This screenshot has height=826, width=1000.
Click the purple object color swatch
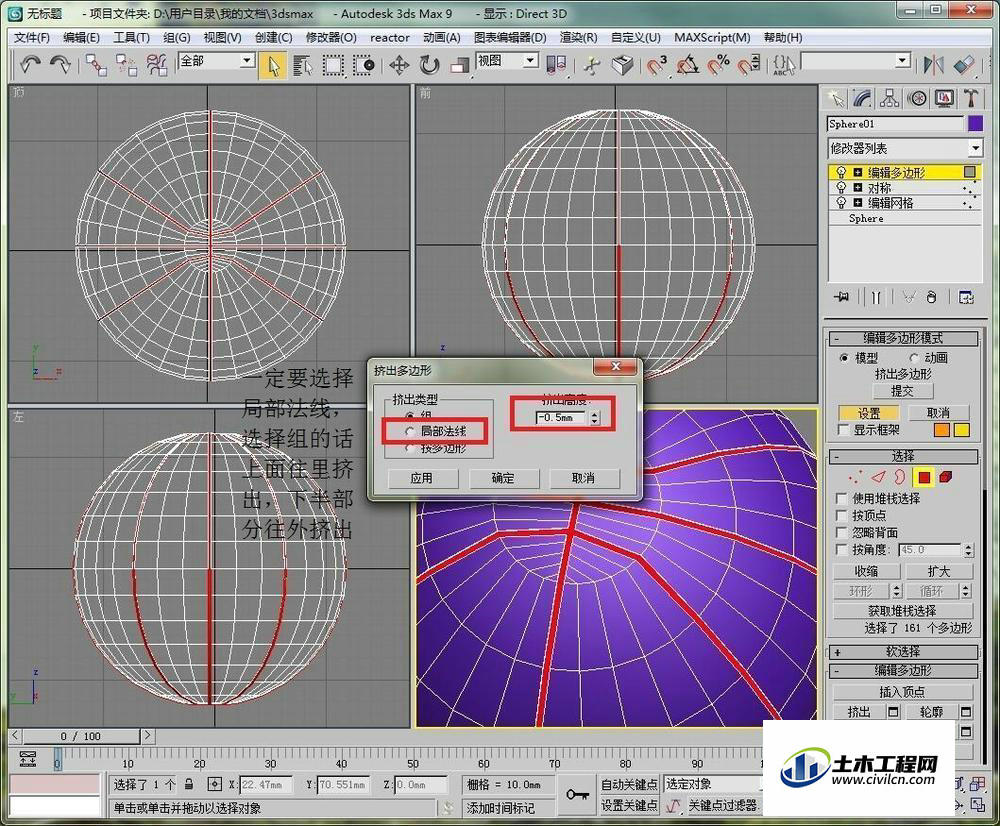[x=976, y=123]
